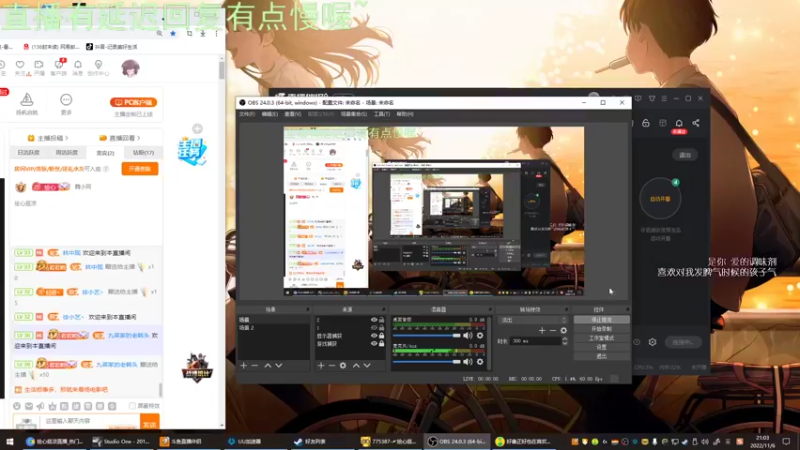Click the PC客户端 orange button
The height and width of the screenshot is (450, 800).
tap(134, 103)
